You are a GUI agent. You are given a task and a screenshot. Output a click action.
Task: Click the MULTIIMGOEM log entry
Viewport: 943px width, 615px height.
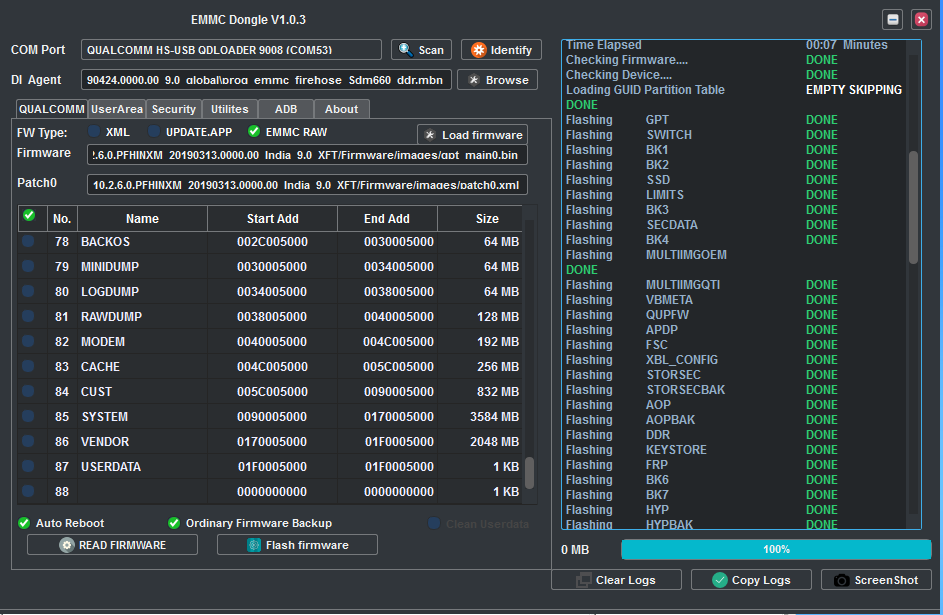(x=686, y=255)
